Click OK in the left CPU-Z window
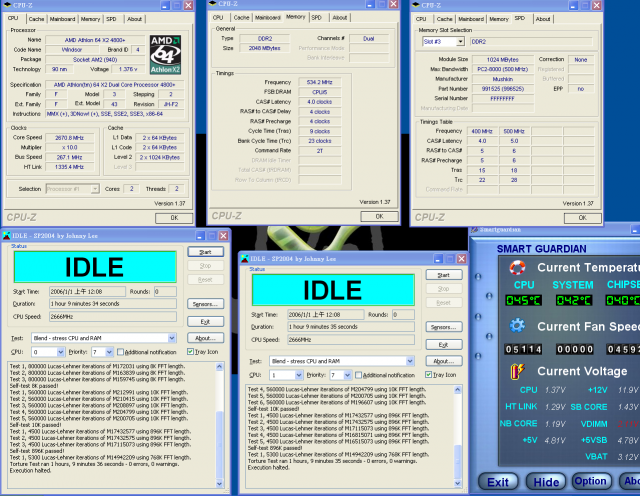Viewport: 640px width, 496px height. (x=174, y=218)
